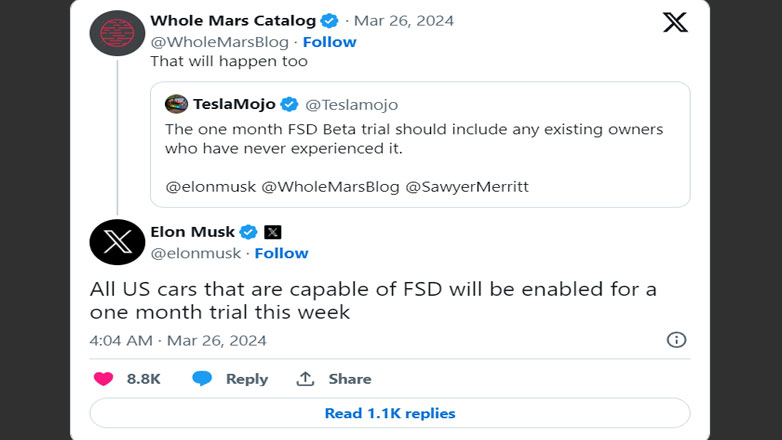
Task: Click Elon Musk verified badge
Action: point(249,232)
